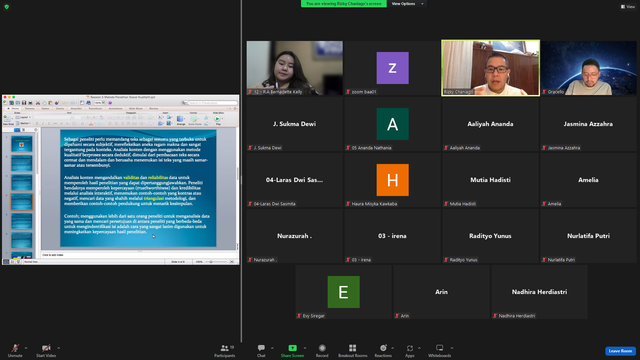Expand arrow beside Apps
The height and width of the screenshot is (360, 640).
(x=419, y=348)
